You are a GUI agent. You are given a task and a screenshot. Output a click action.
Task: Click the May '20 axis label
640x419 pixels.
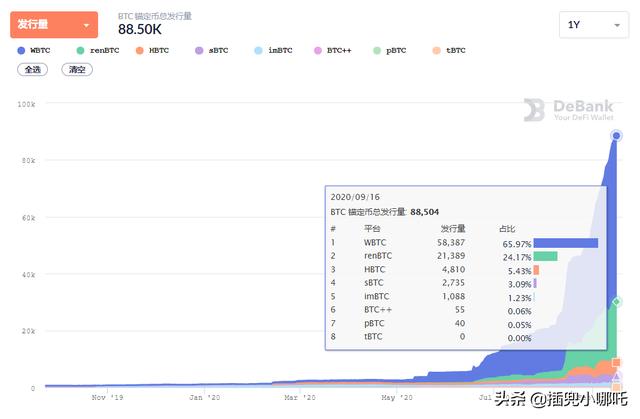pos(397,397)
